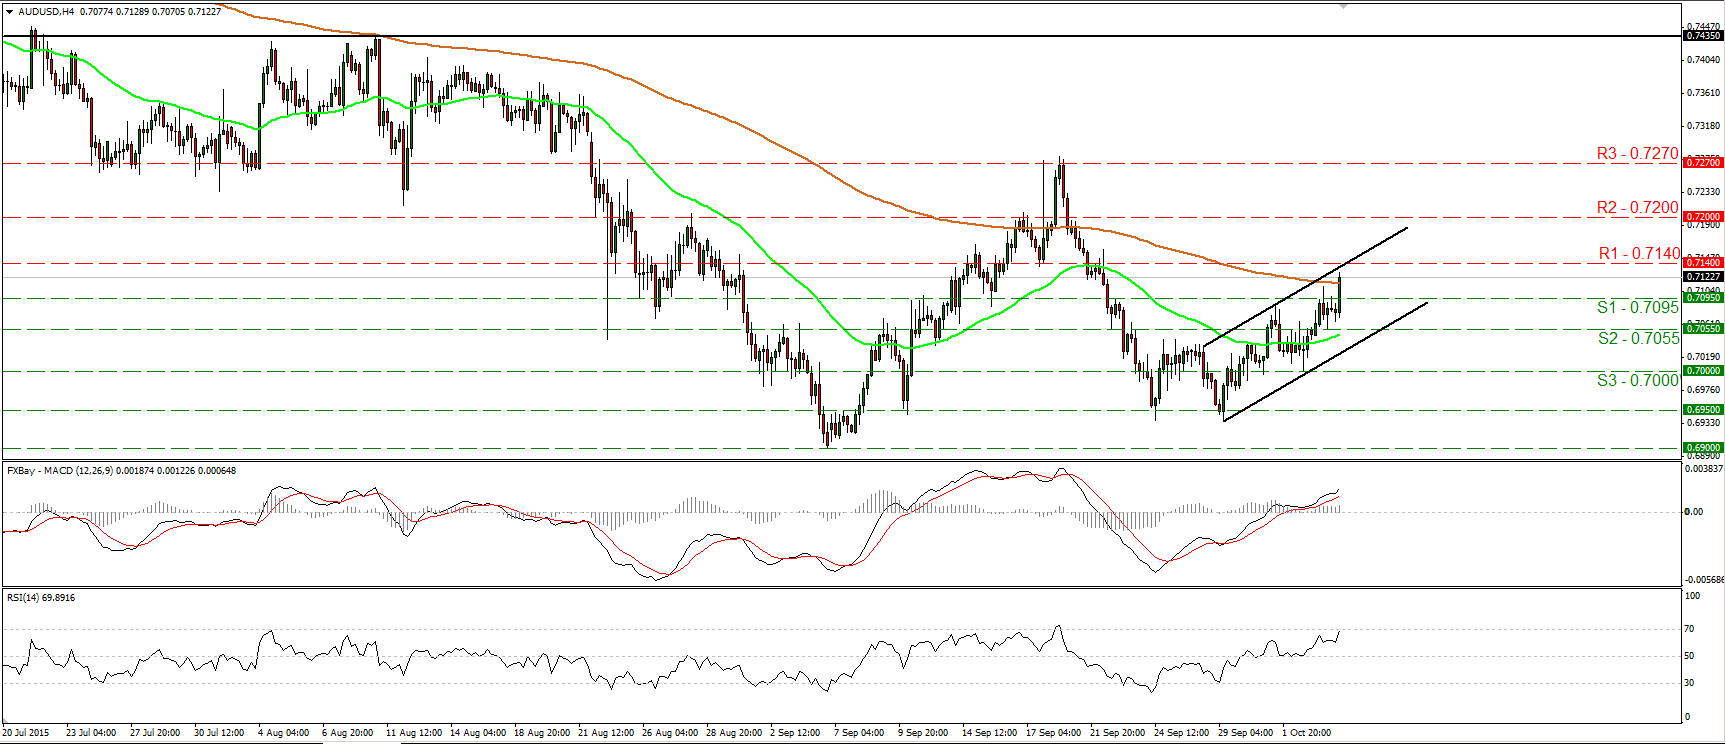Click the 2 Sep 12:00 date label

(795, 733)
